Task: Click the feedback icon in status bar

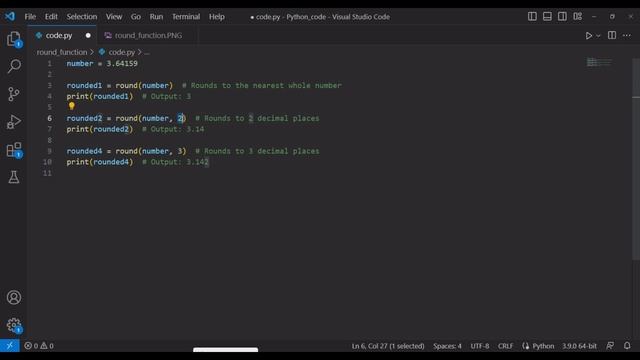Action: pos(610,346)
